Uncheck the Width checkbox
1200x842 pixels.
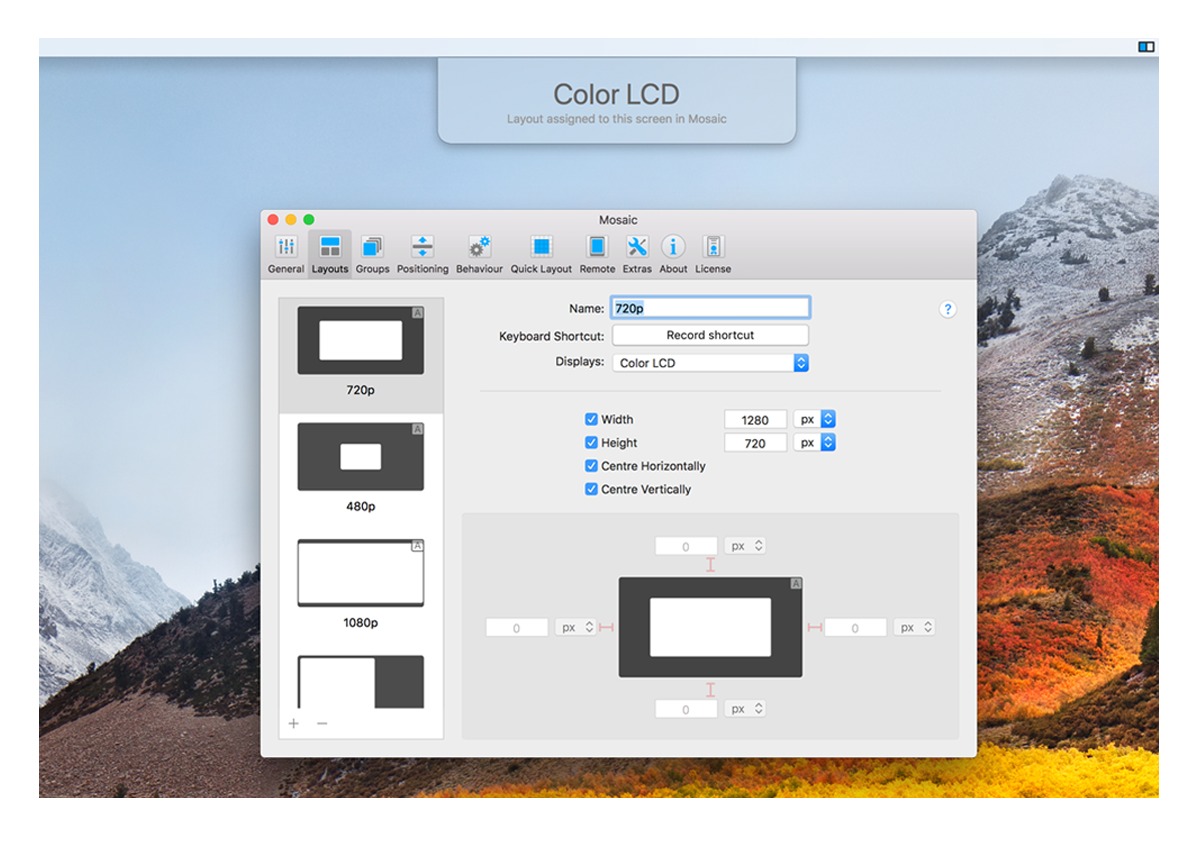click(591, 419)
